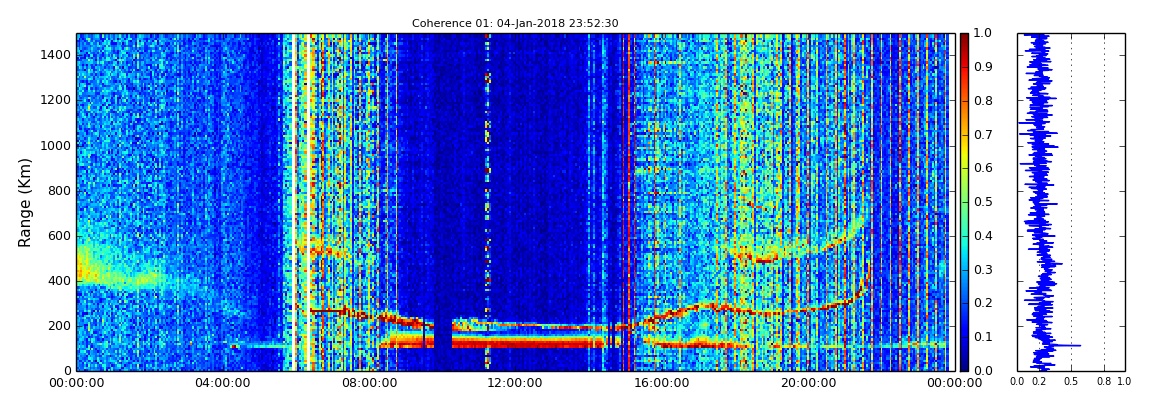Click the 0.2 tick under the profile plot
Viewport: 1150px width, 407px height.
click(1039, 382)
